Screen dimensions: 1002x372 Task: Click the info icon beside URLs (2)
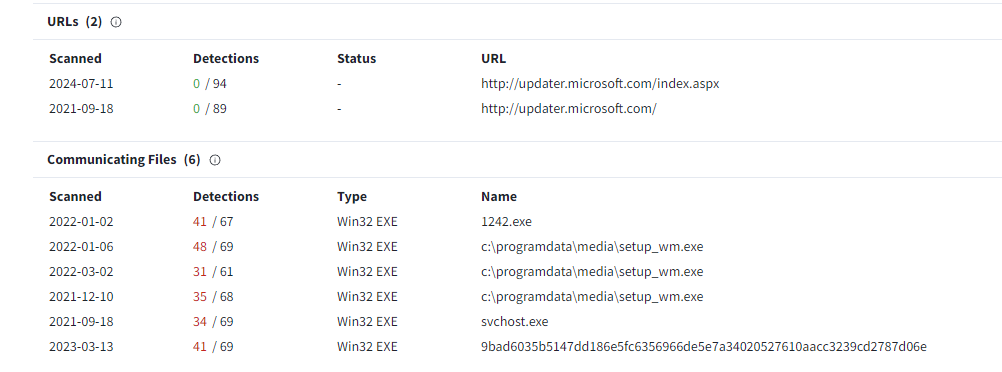(116, 22)
